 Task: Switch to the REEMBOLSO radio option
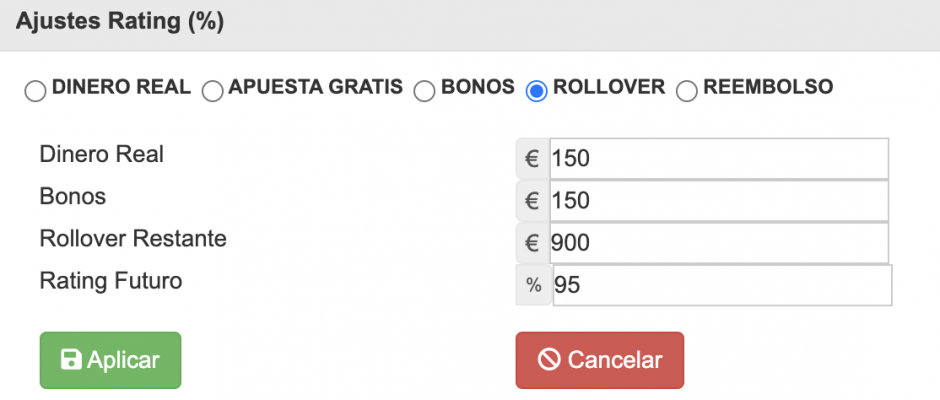[687, 91]
